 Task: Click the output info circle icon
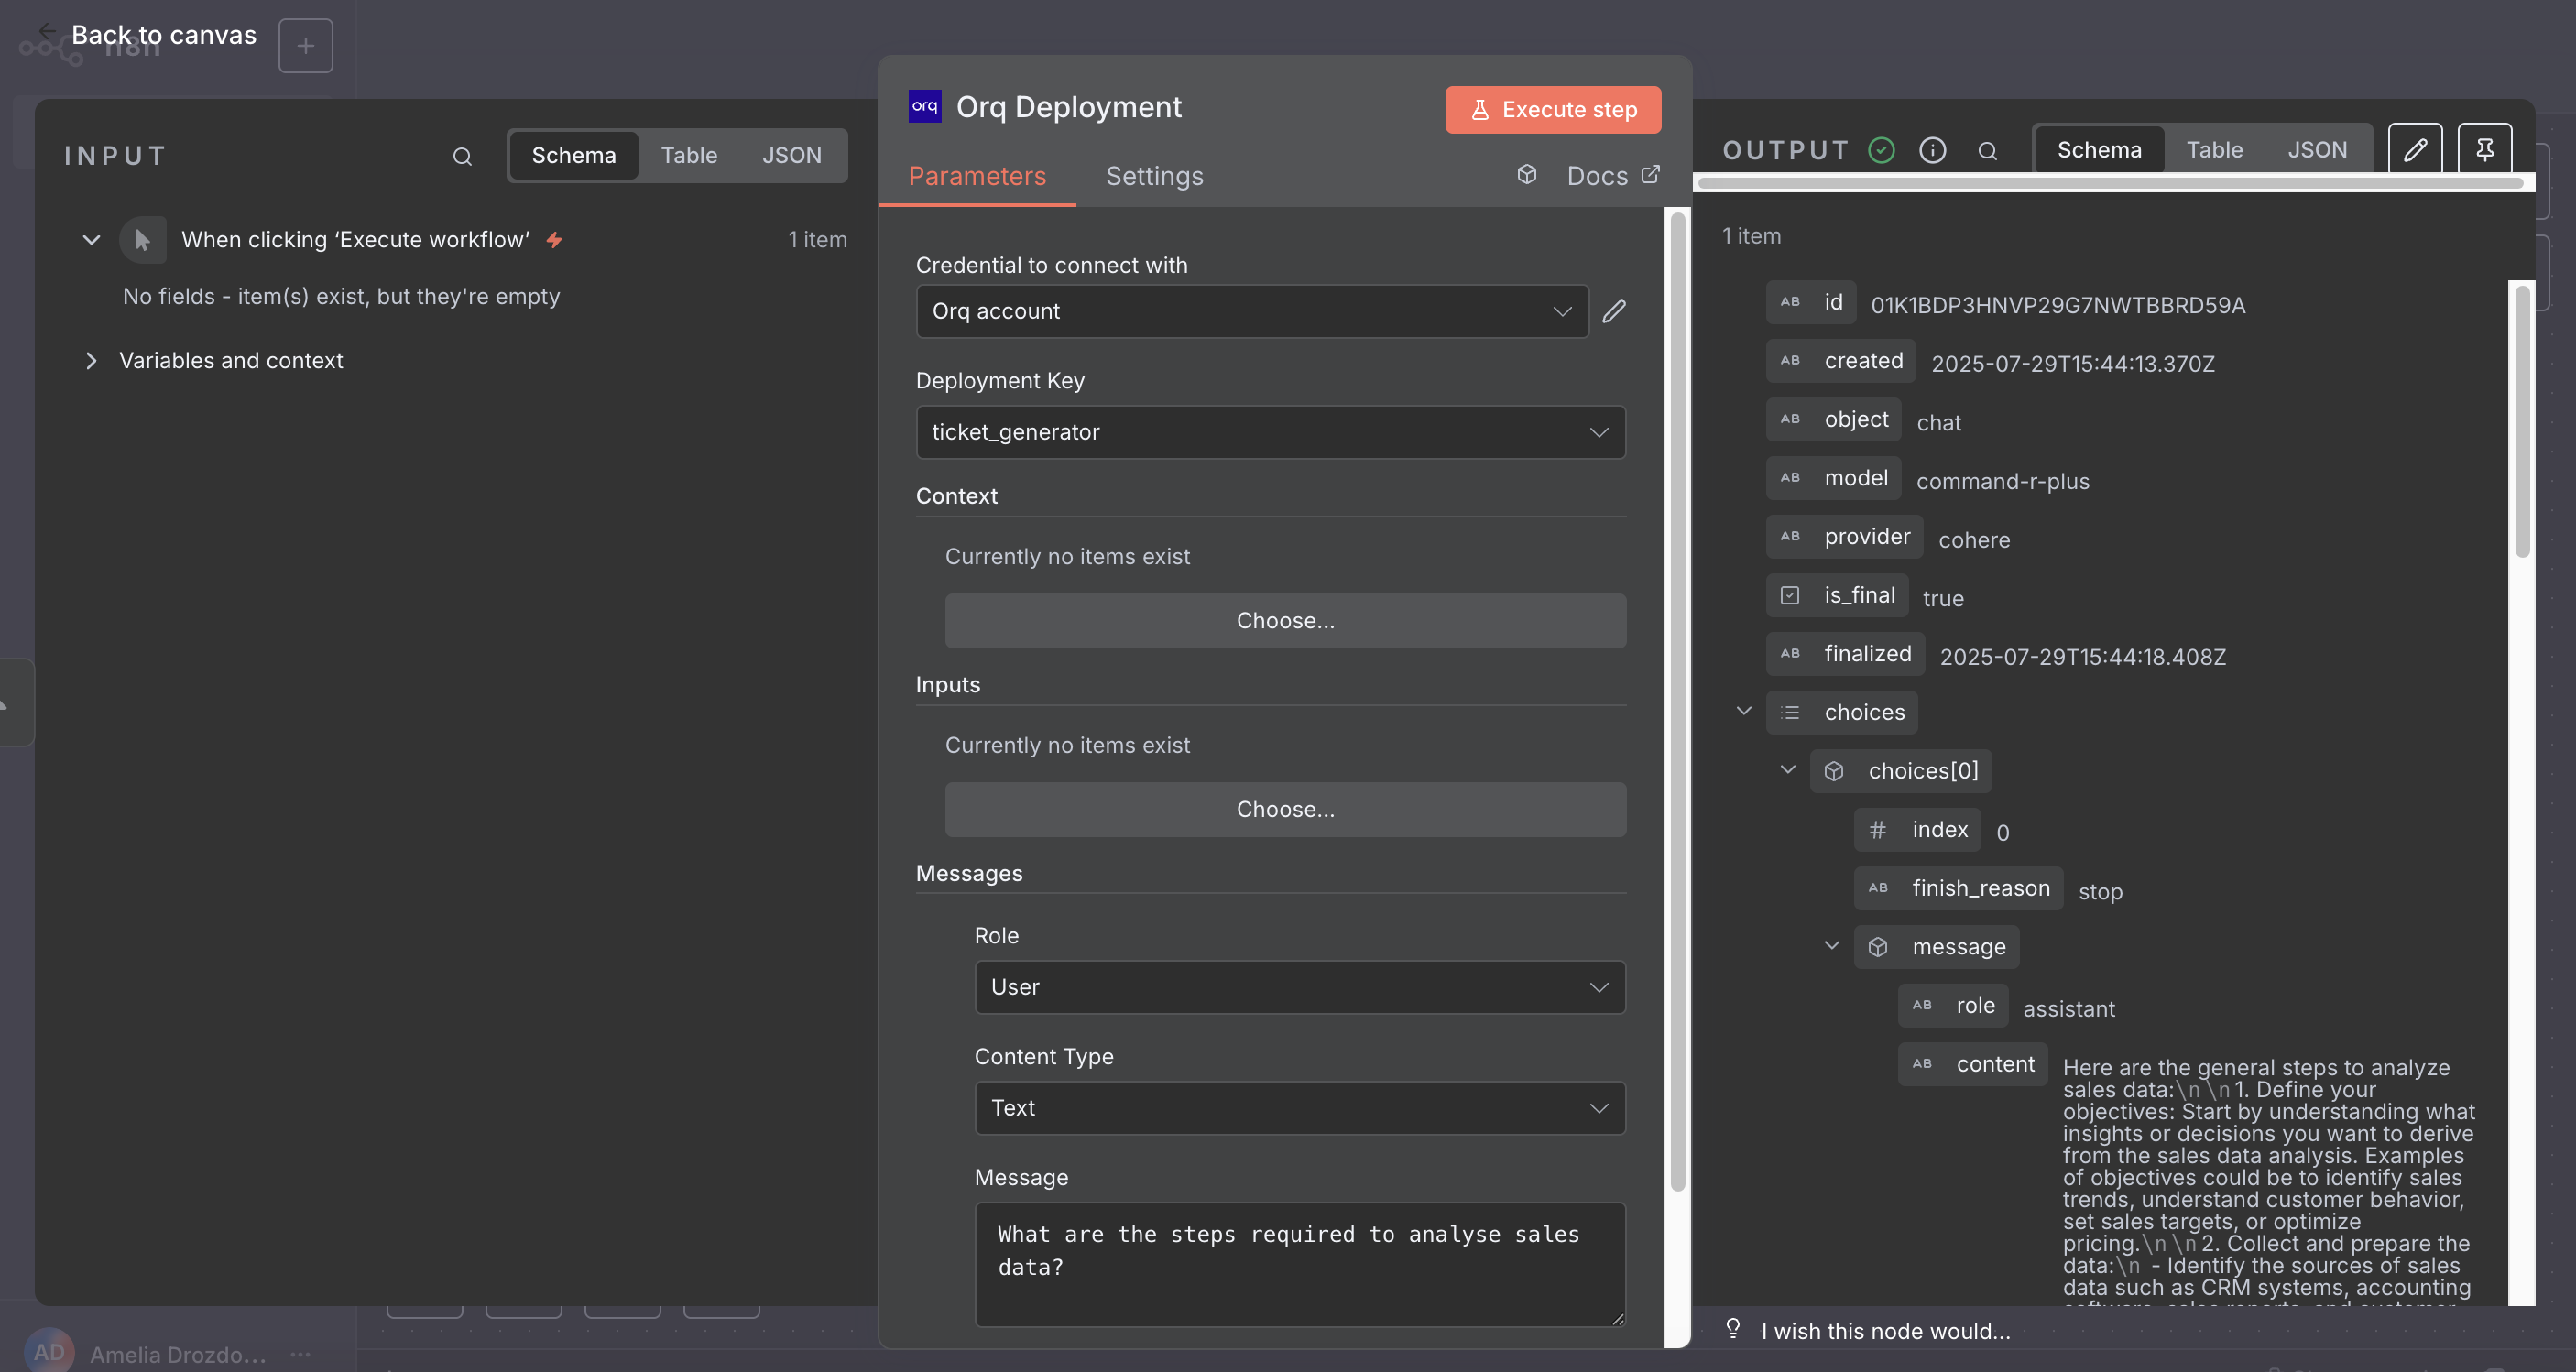click(x=1932, y=150)
